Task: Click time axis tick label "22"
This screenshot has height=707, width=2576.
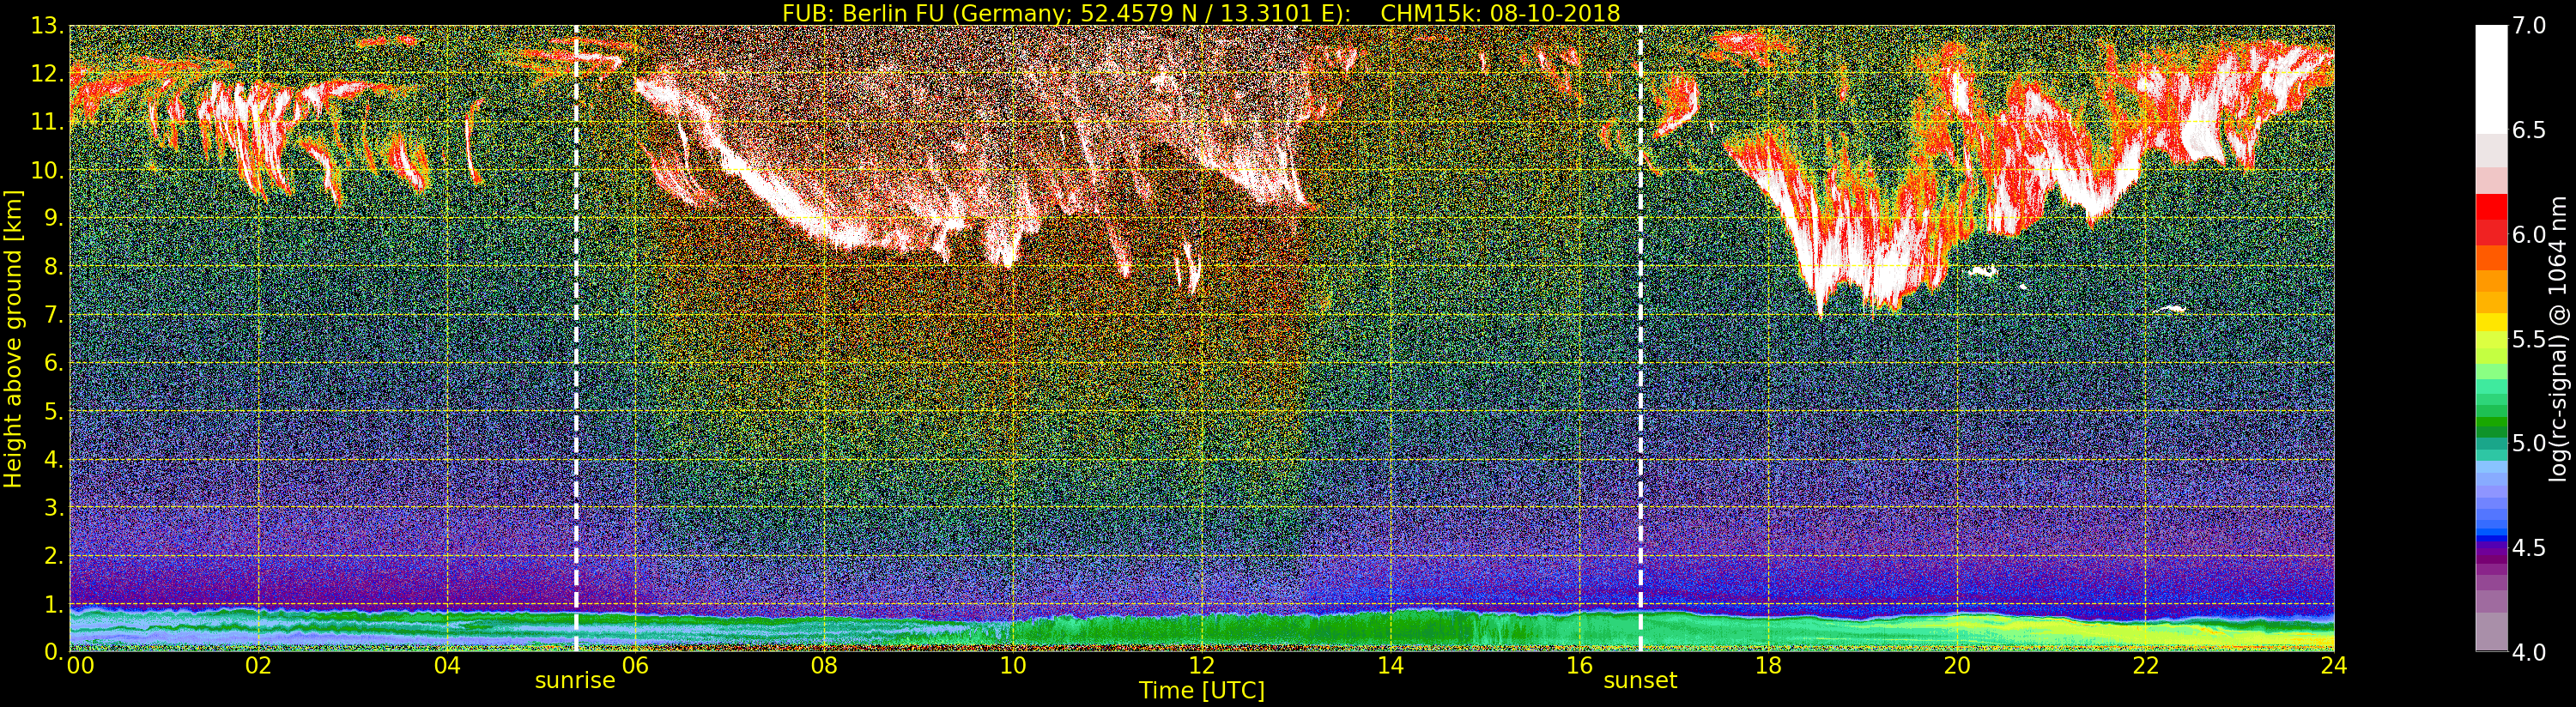Action: 2146,665
